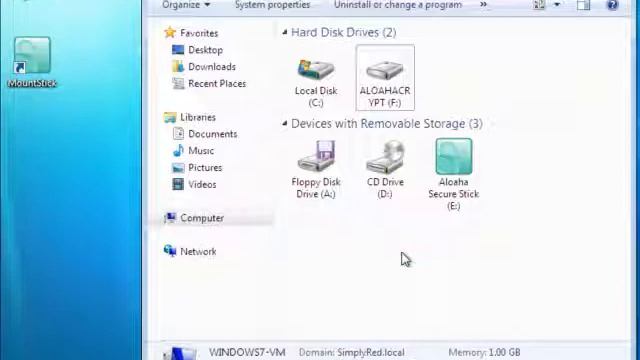Open Recent Places under Favorites
640x360 pixels.
point(217,83)
